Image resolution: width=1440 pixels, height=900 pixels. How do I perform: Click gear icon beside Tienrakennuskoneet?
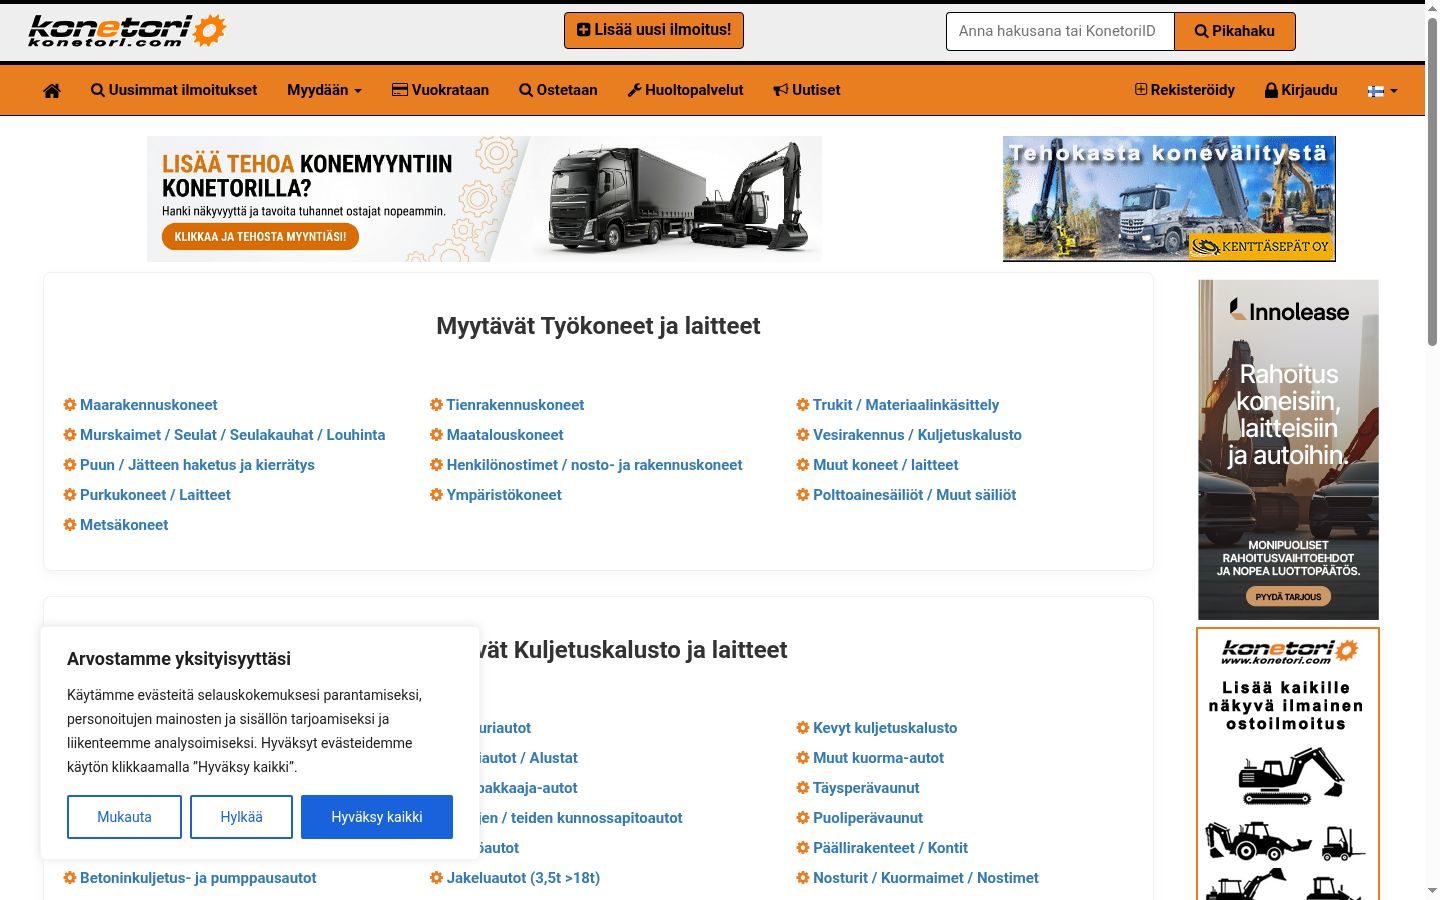click(436, 405)
